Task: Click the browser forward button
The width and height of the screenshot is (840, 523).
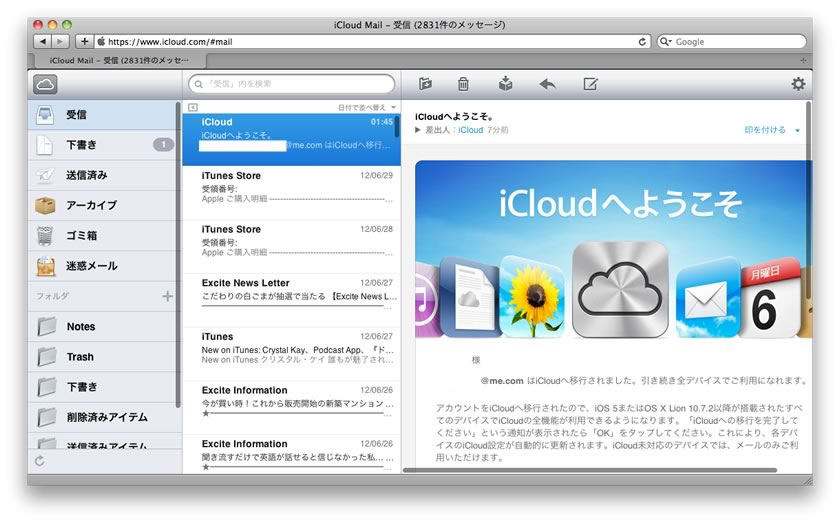Action: coord(61,41)
